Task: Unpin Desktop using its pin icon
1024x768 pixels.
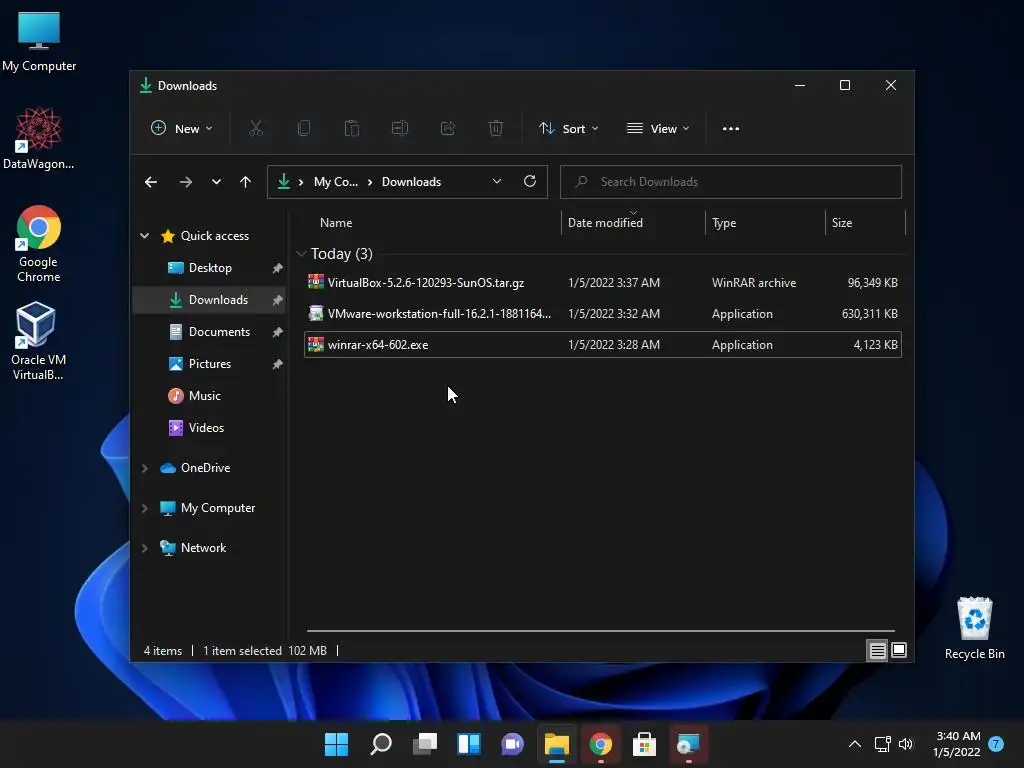Action: (278, 268)
